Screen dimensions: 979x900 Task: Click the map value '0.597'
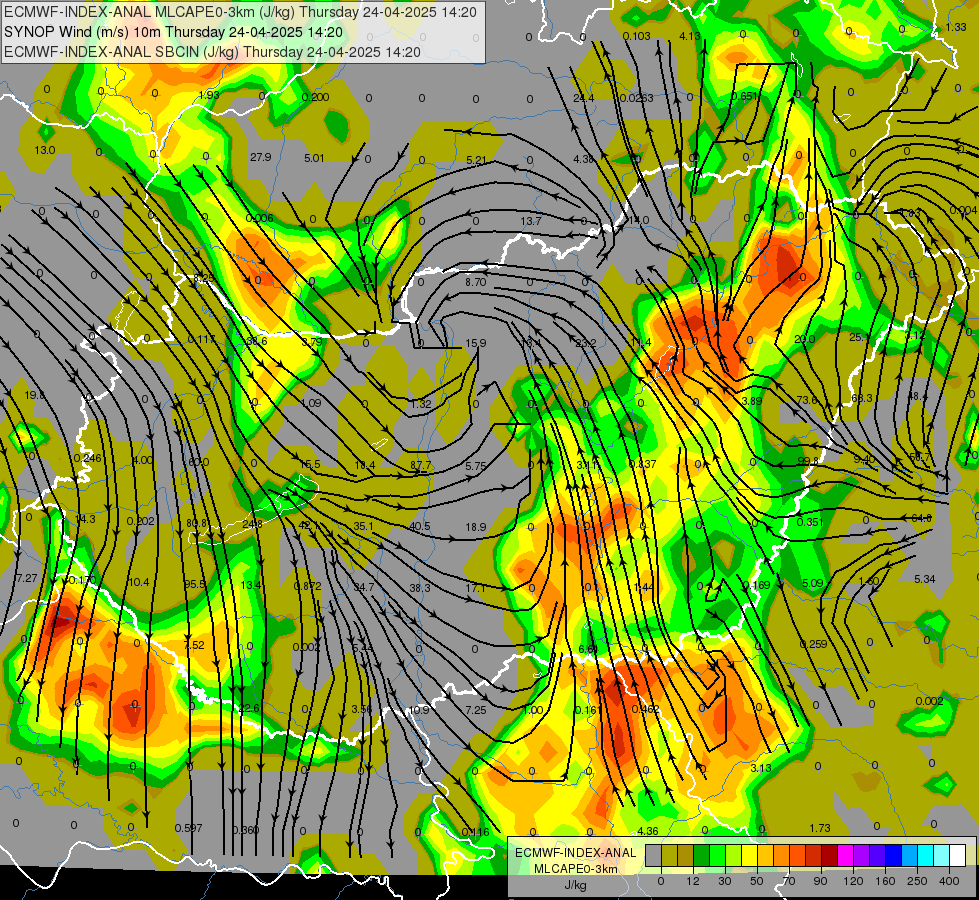click(x=189, y=828)
